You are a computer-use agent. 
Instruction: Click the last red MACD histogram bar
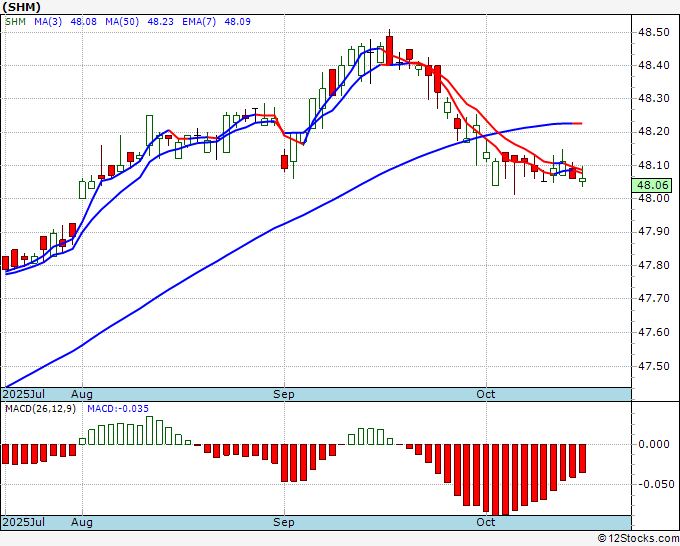[582, 458]
